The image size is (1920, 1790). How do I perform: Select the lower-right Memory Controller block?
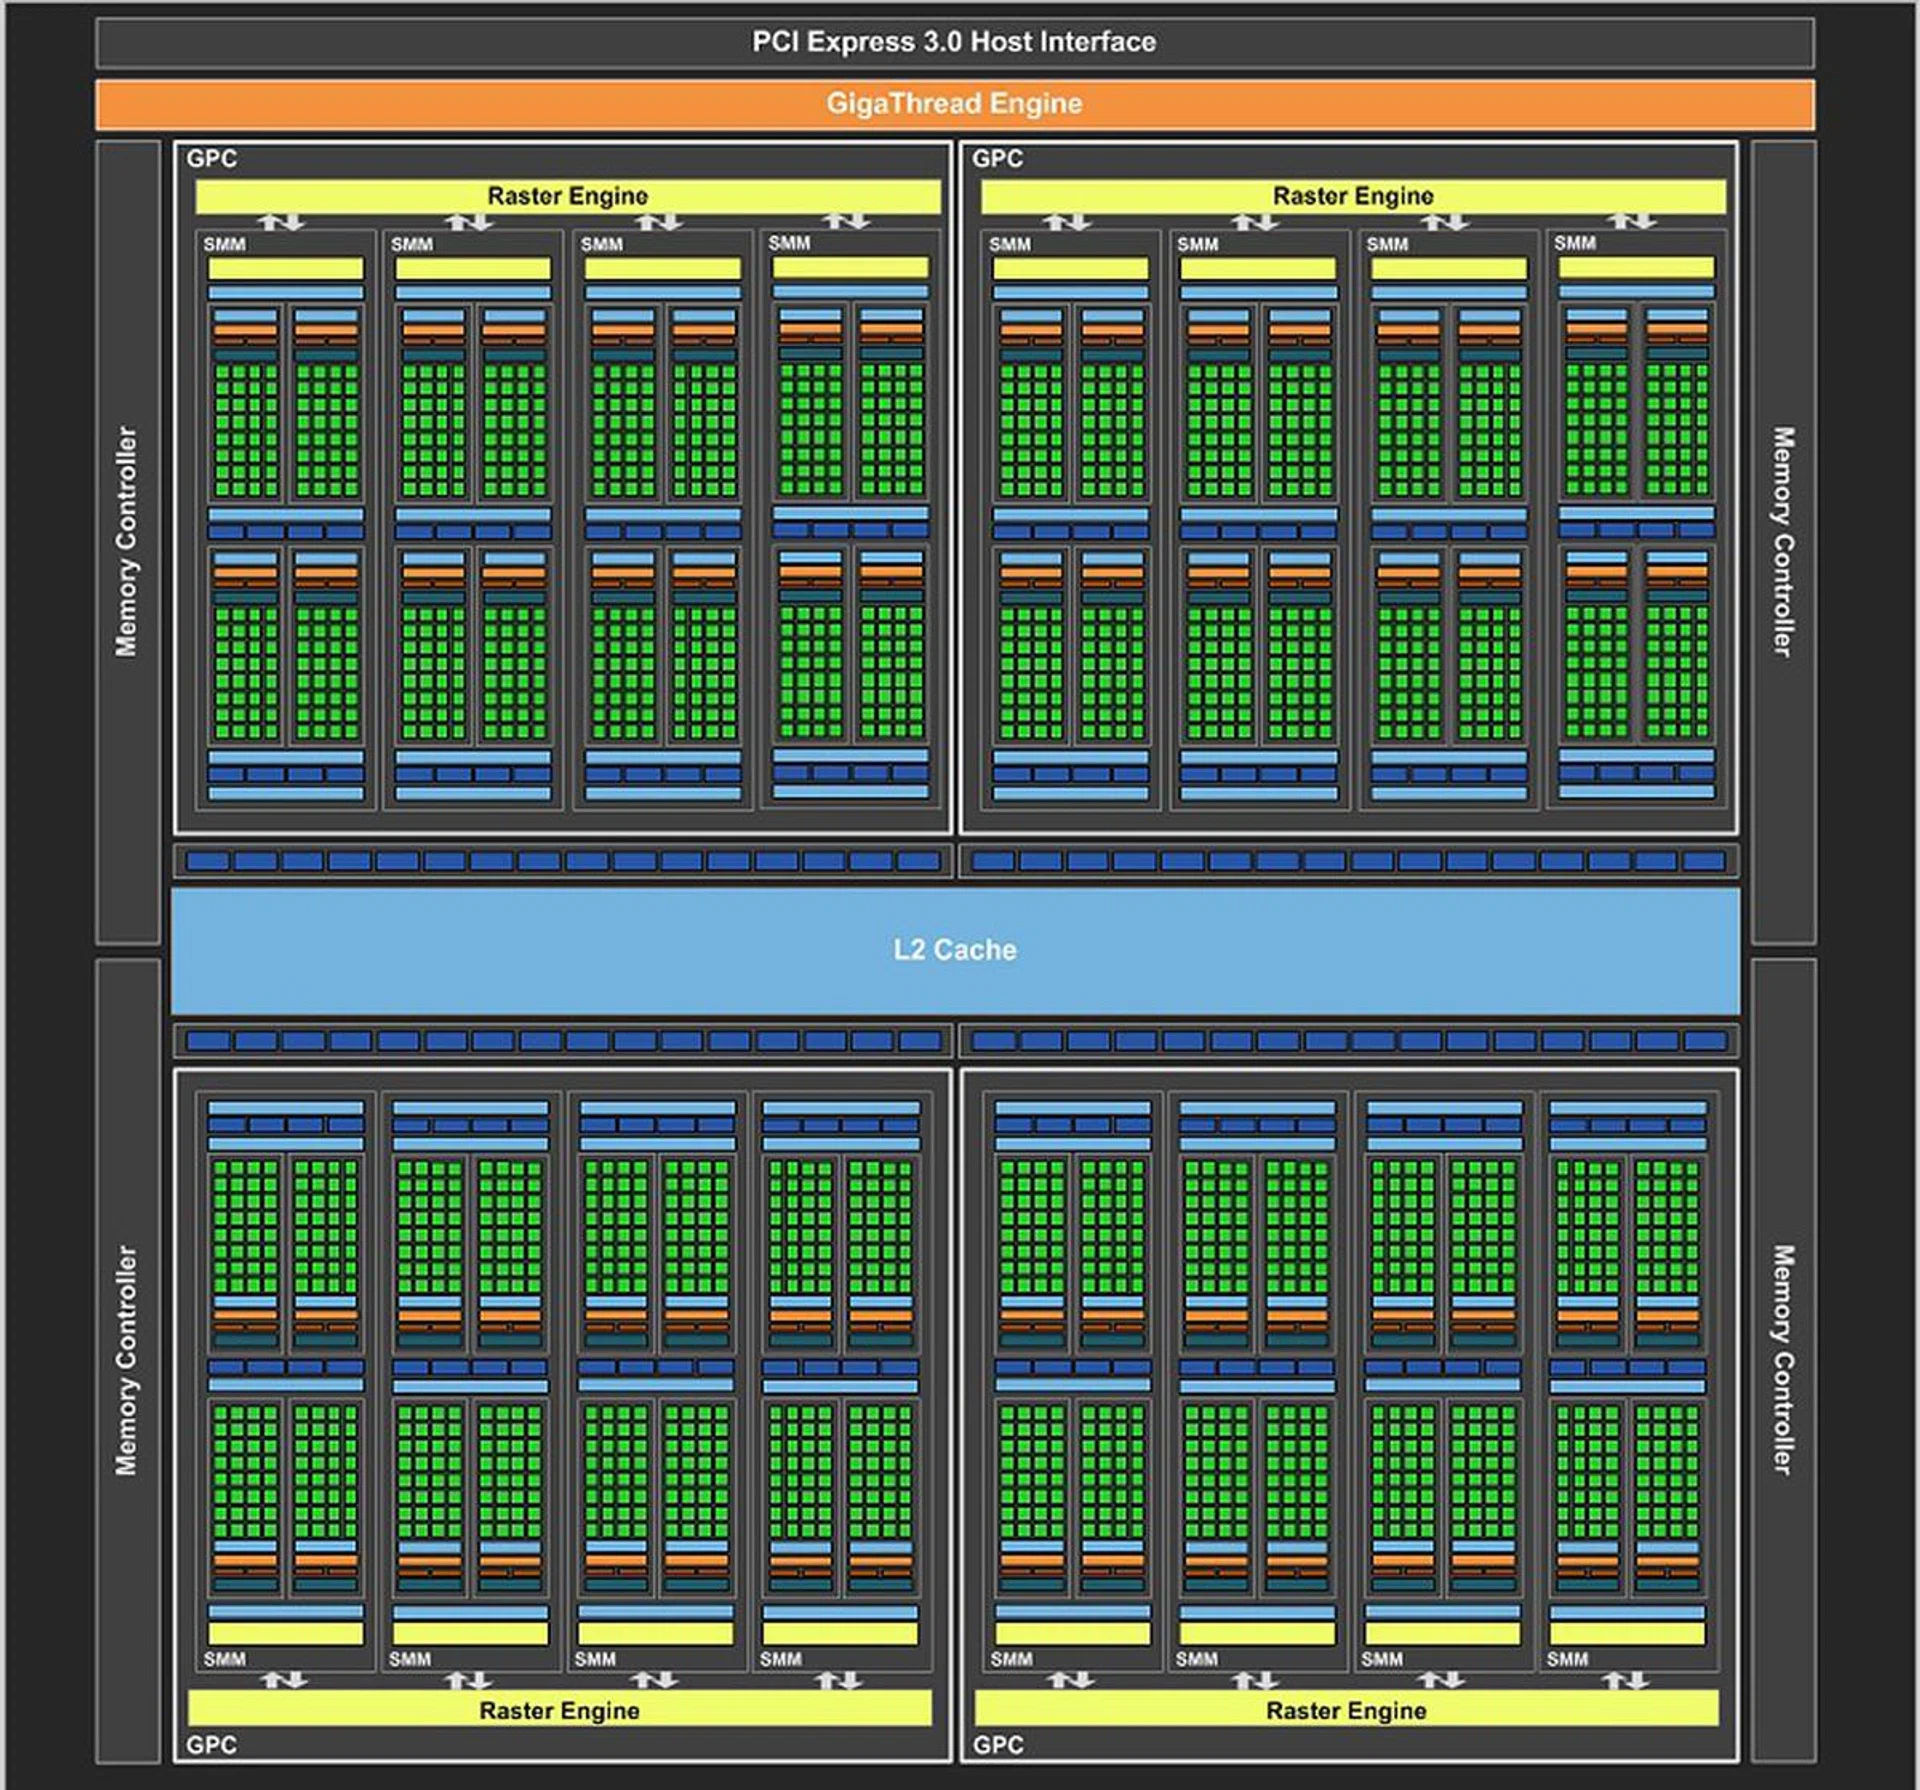(x=1783, y=1360)
